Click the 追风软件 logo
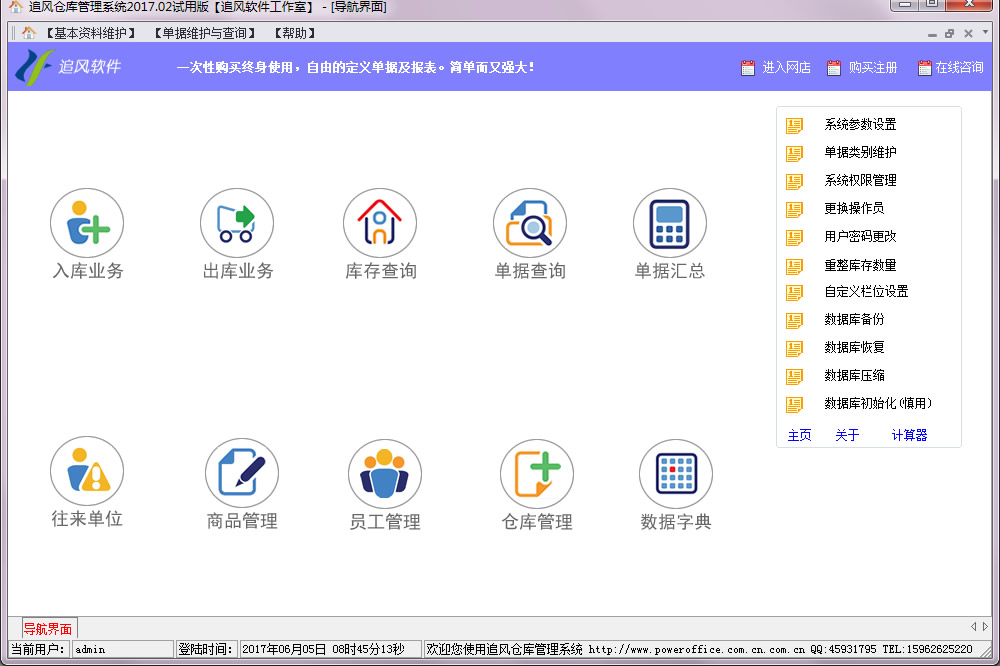Screen dimensions: 1000x666 [68, 67]
